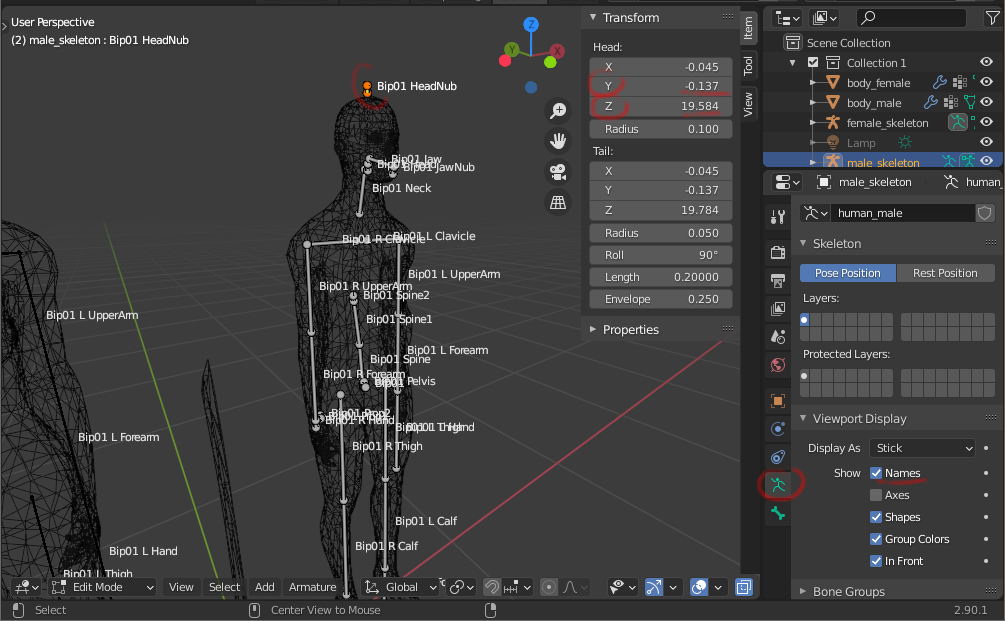Viewport: 1005px width, 621px height.
Task: Open the Bone properties tab icon
Action: click(x=778, y=514)
